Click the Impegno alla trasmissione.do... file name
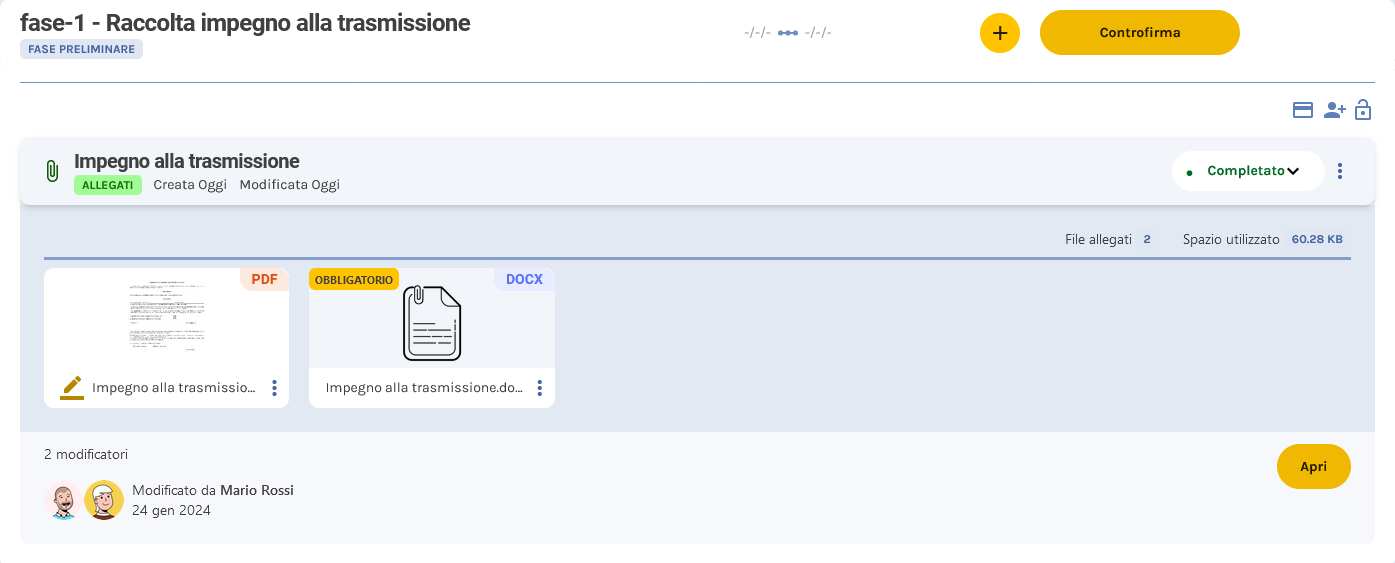This screenshot has width=1395, height=563. pos(425,388)
